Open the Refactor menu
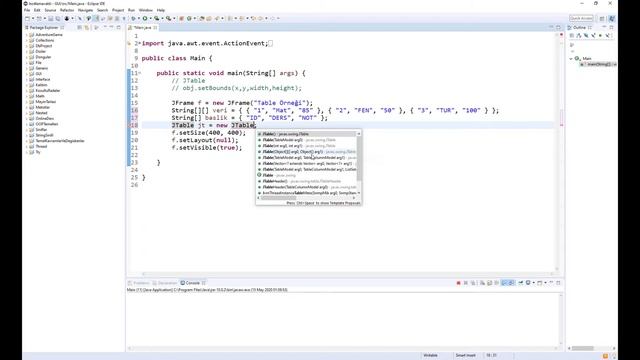This screenshot has height=360, width=640. [67, 10]
